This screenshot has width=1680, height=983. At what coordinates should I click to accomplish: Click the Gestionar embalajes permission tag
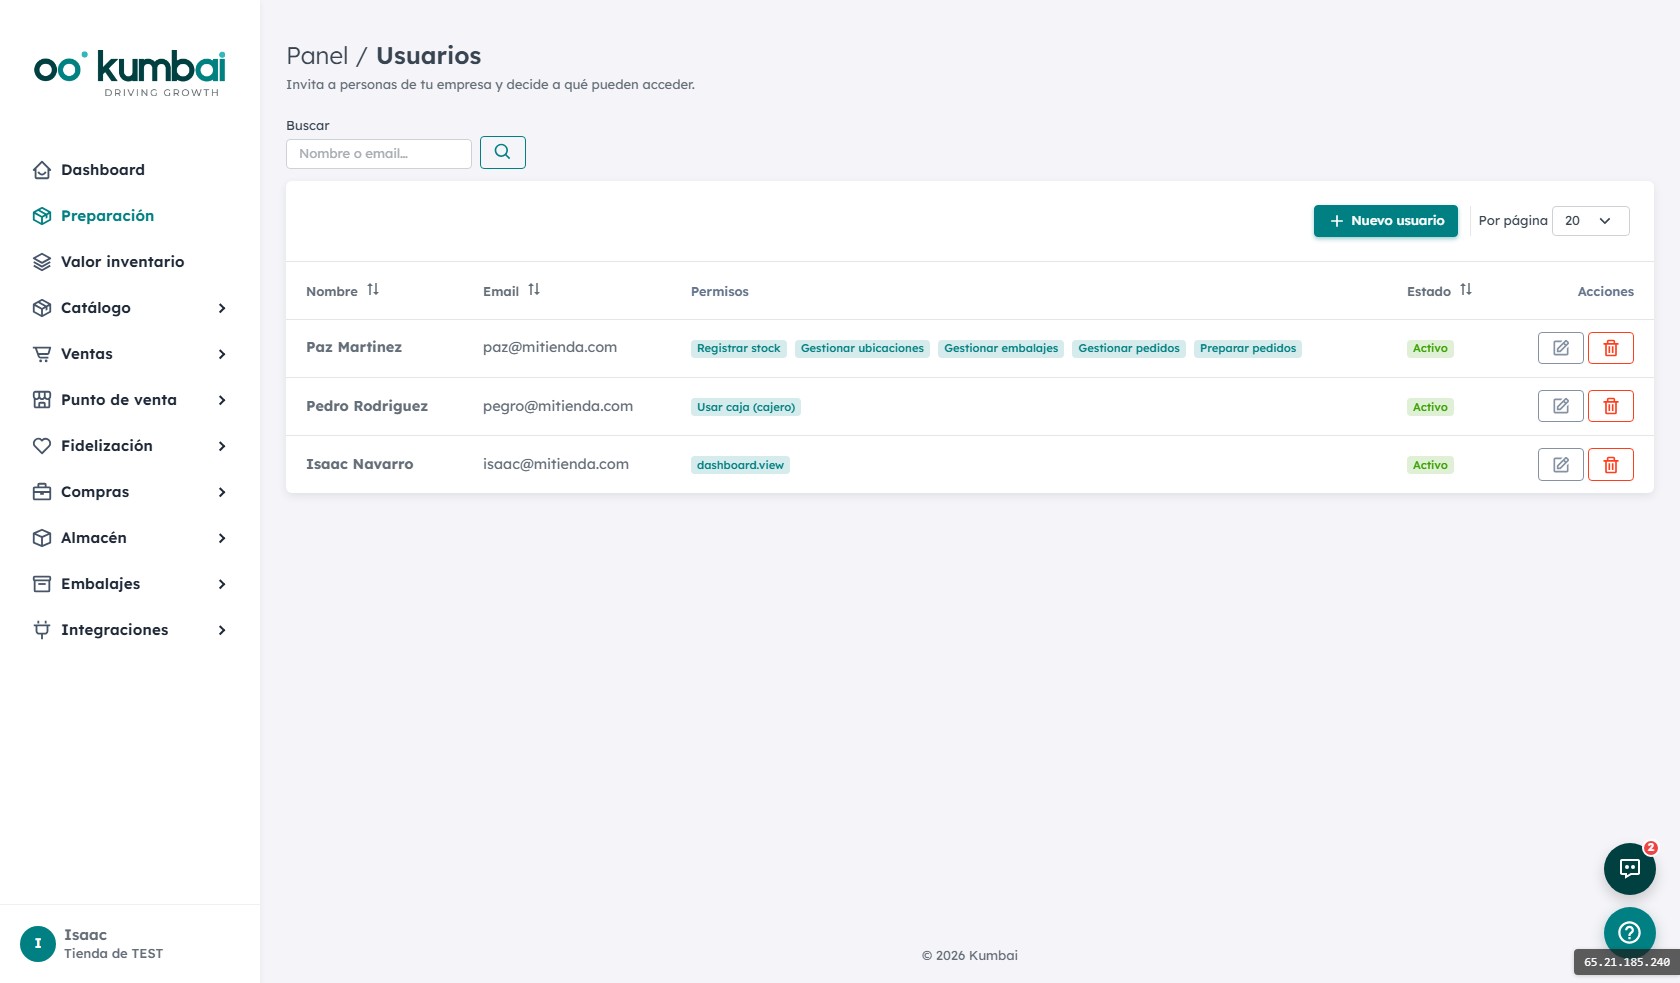1001,349
